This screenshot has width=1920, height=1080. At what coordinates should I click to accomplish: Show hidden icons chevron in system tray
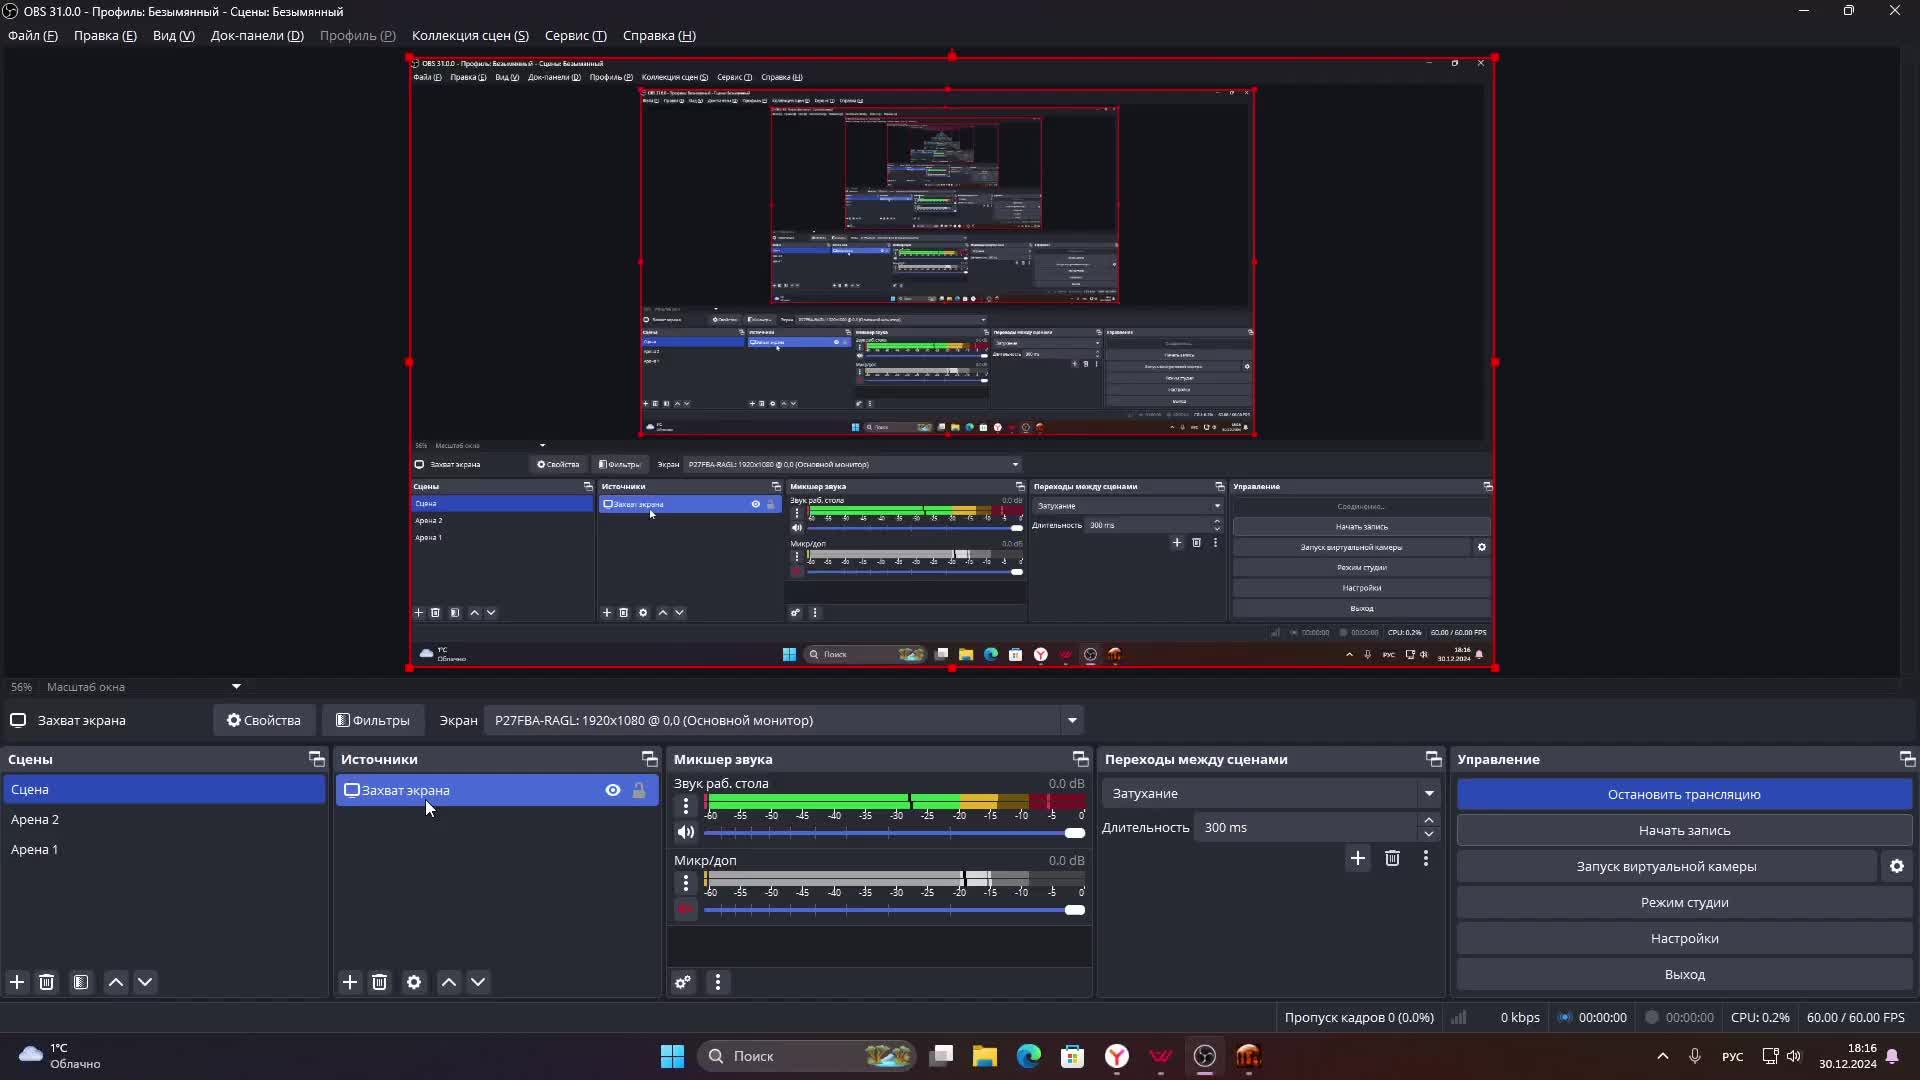pos(1663,1056)
